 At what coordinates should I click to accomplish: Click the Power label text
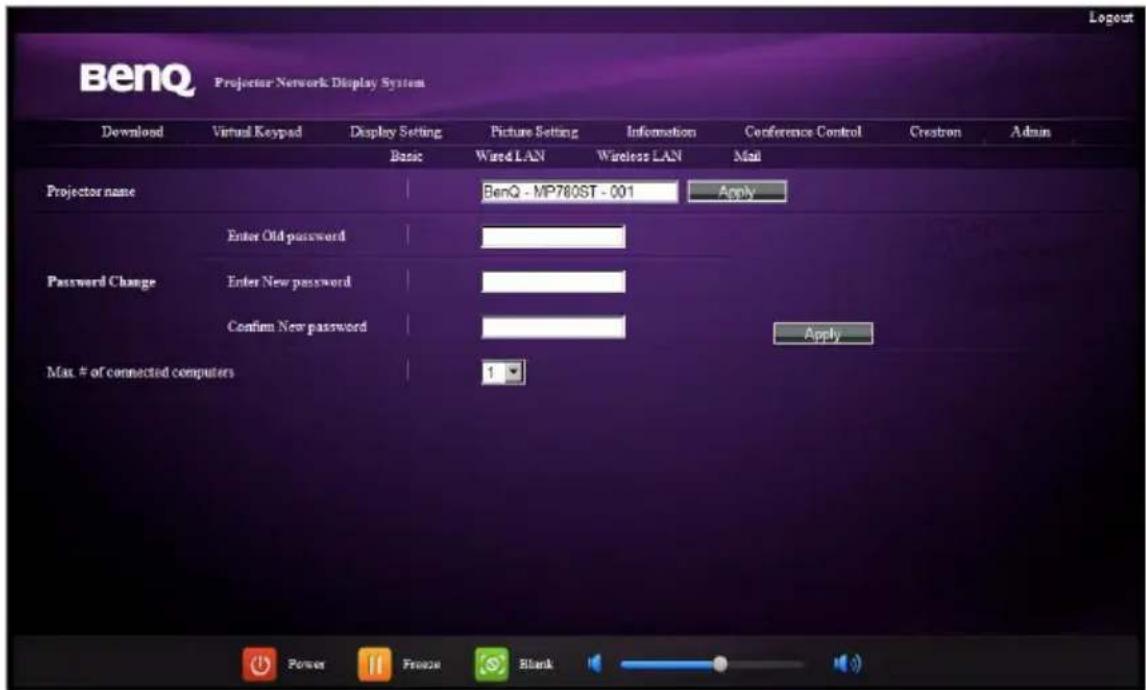306,664
